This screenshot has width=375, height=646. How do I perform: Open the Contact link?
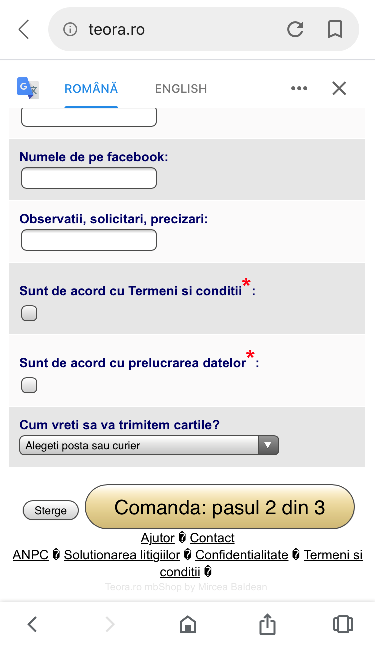(x=212, y=538)
